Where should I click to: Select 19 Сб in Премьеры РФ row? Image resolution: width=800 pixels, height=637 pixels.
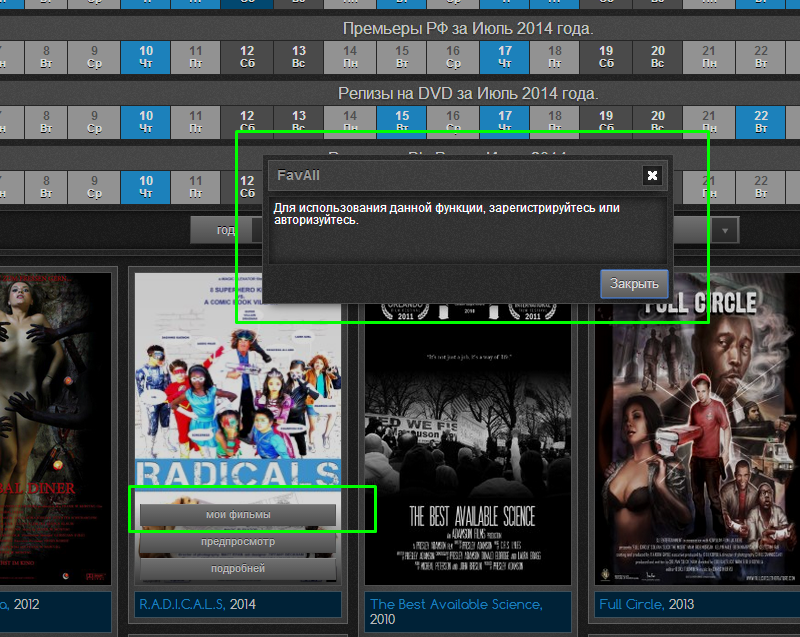click(606, 57)
